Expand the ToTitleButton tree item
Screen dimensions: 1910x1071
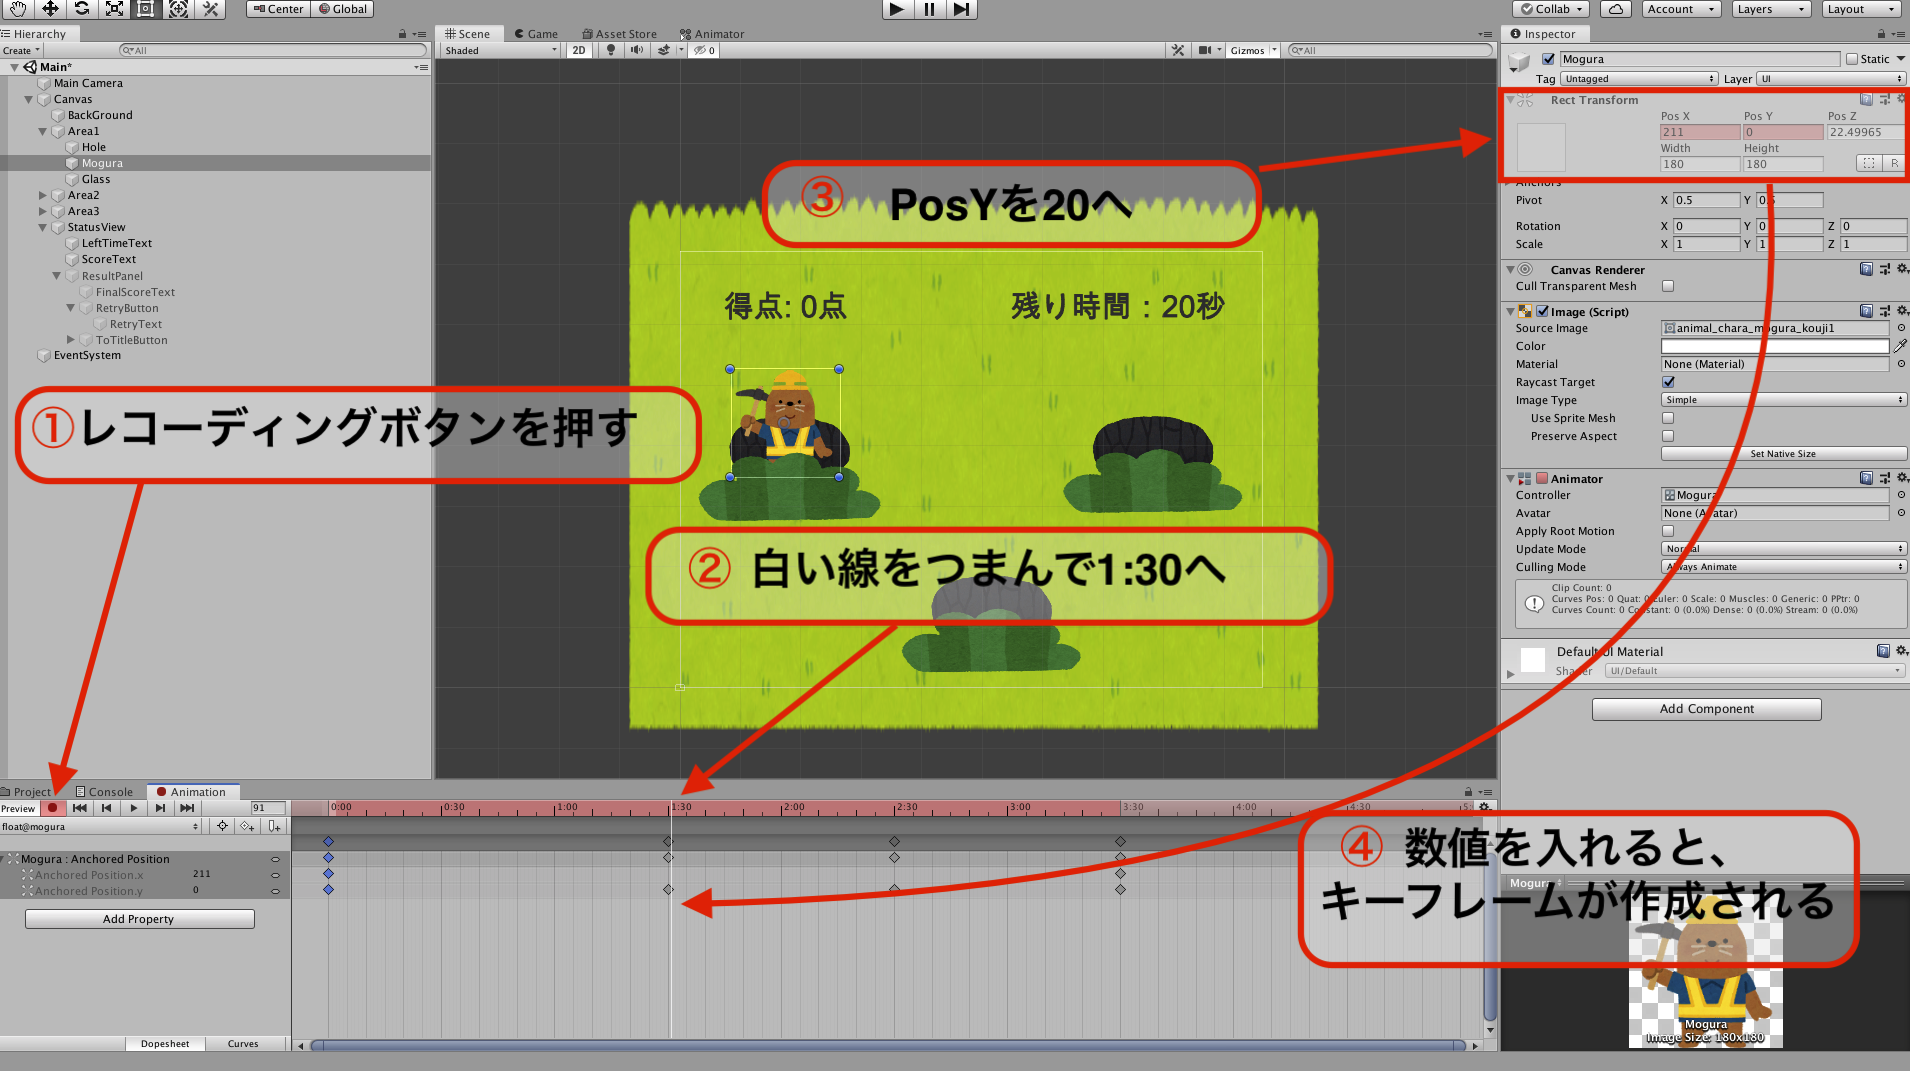click(71, 340)
